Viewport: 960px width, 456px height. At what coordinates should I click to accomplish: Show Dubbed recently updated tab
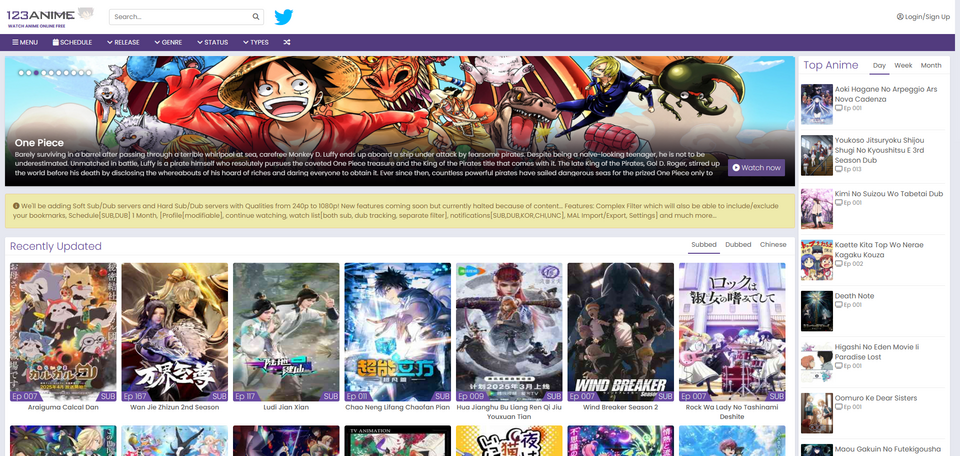pyautogui.click(x=738, y=245)
